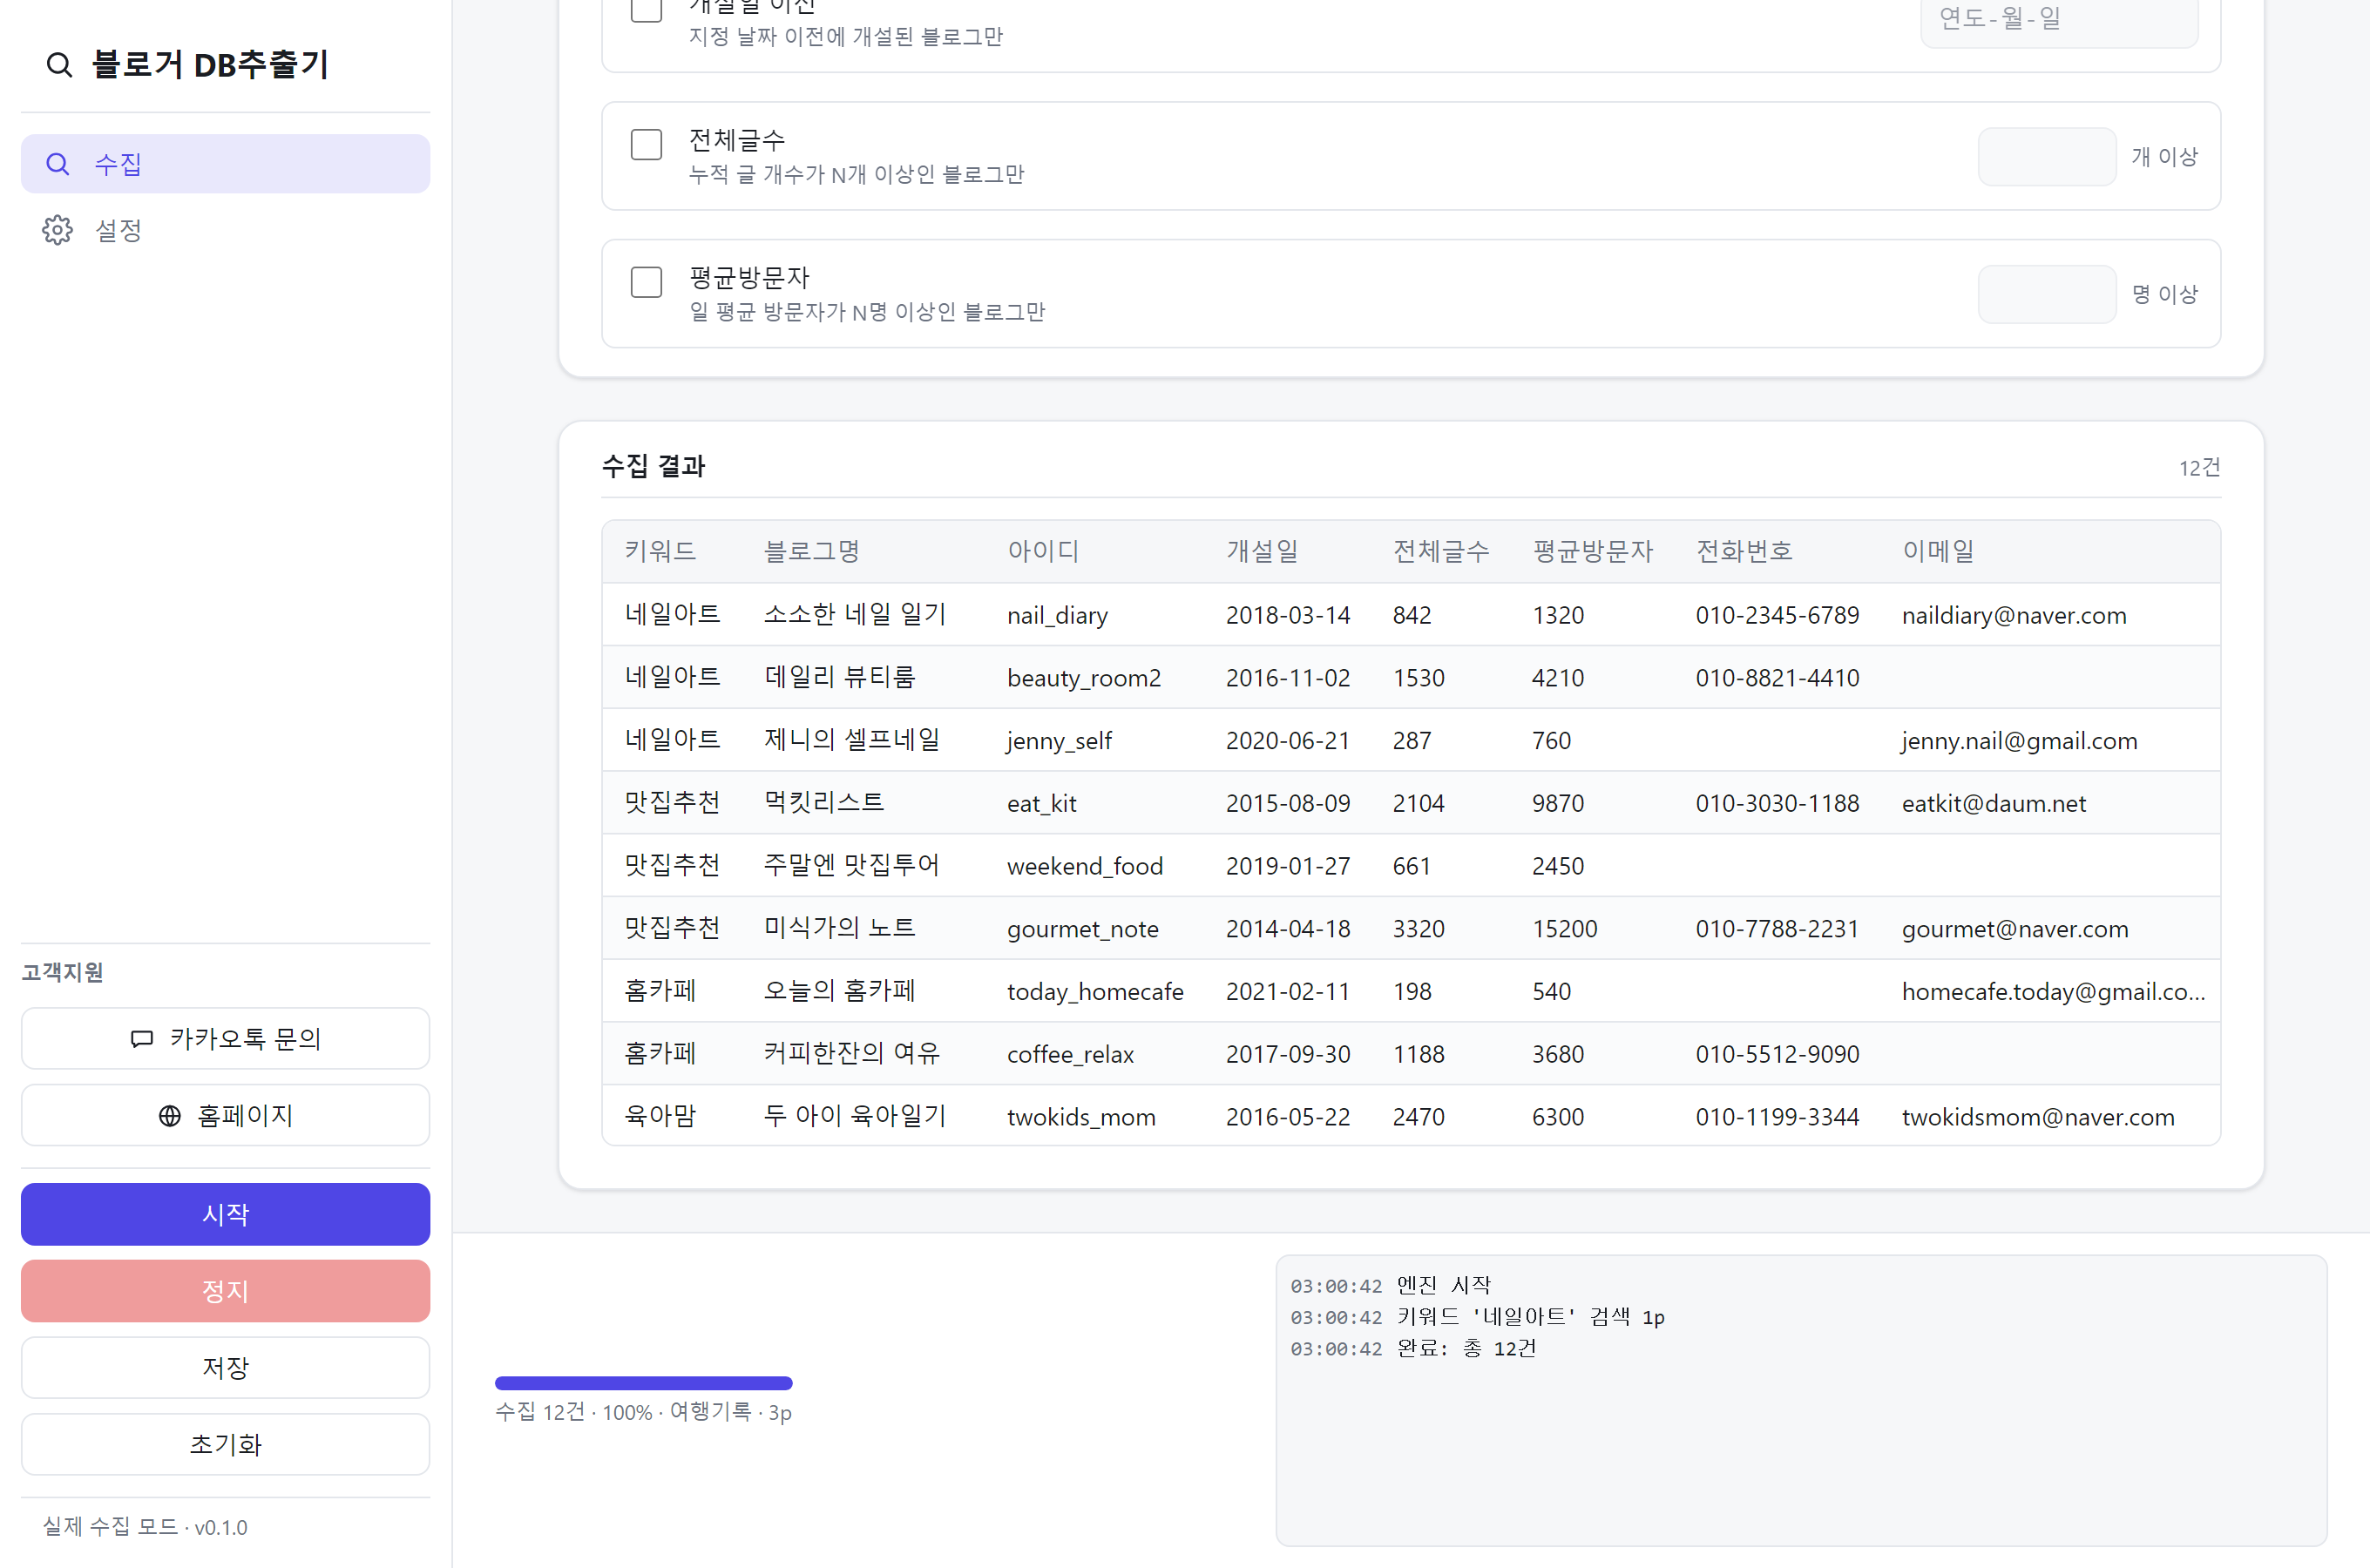Open the 홈페이지 button
2370x1568 pixels.
tap(225, 1116)
